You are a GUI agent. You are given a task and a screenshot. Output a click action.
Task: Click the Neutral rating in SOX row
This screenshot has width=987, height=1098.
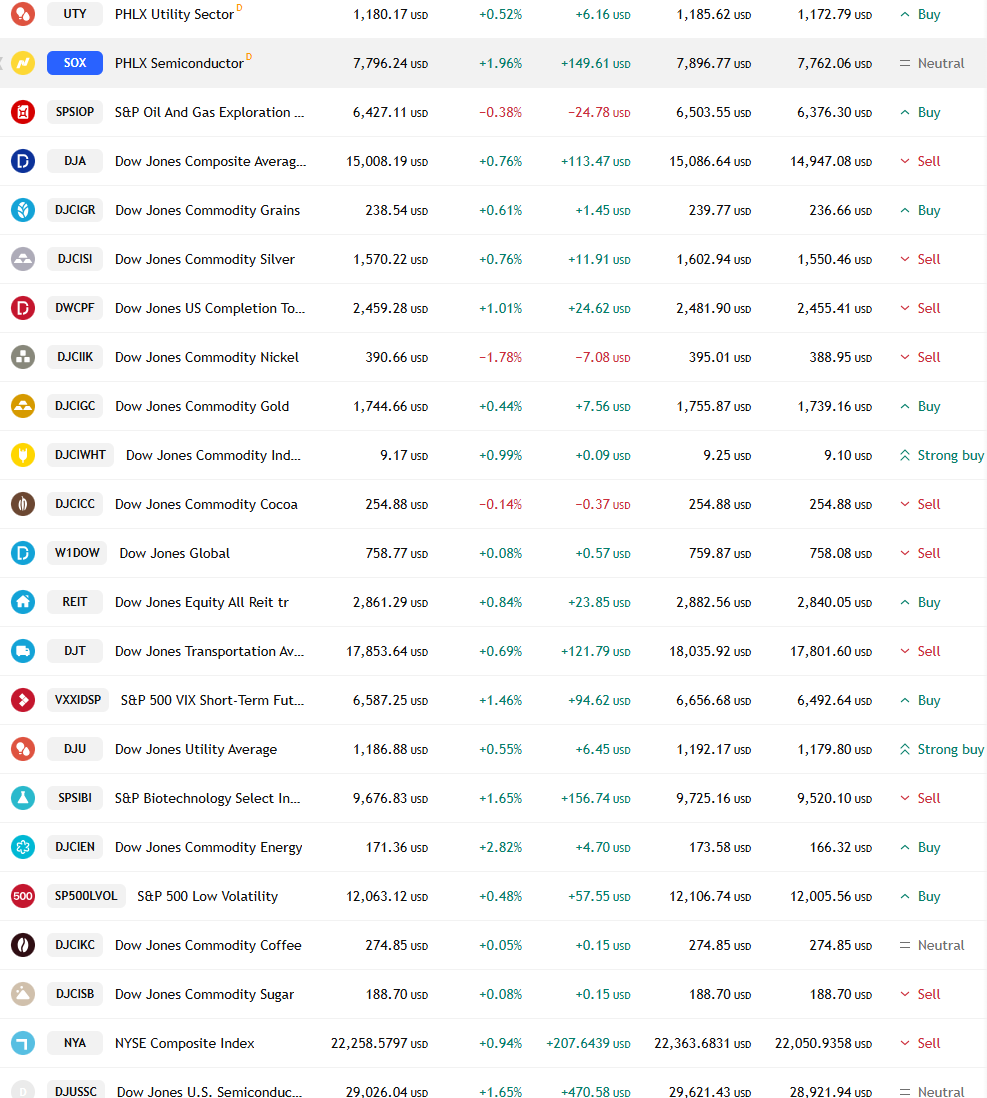(x=932, y=63)
